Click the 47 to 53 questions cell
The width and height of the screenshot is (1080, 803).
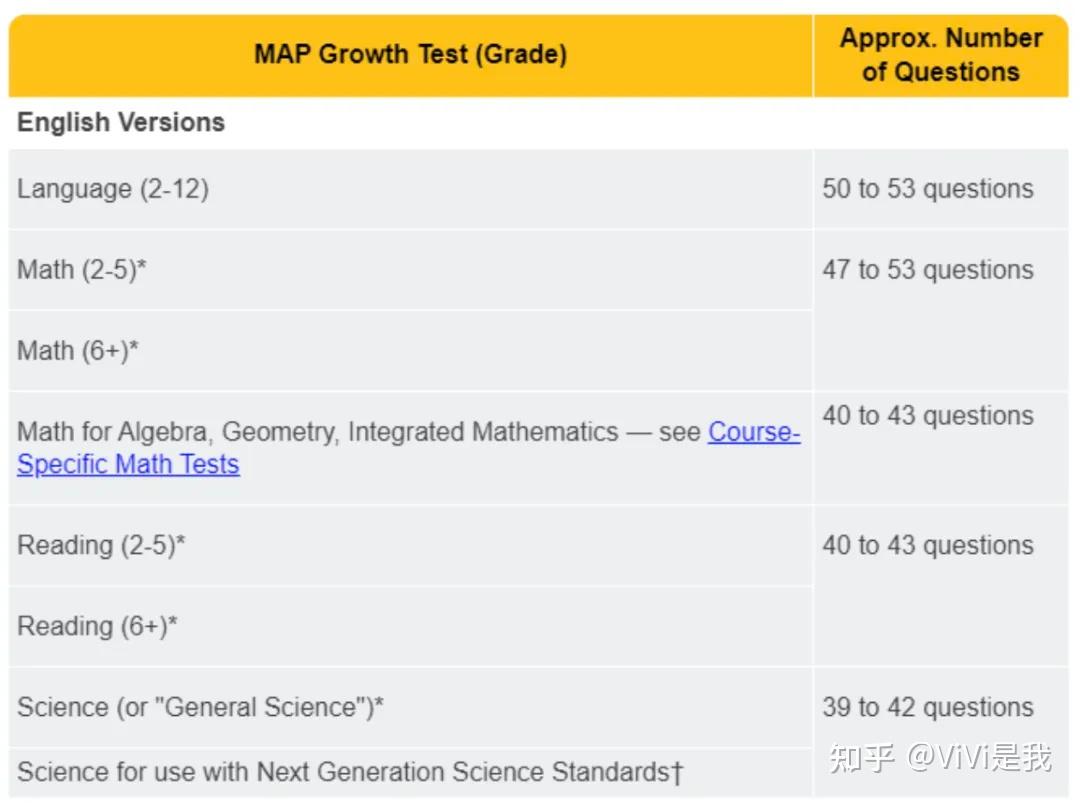coord(928,270)
